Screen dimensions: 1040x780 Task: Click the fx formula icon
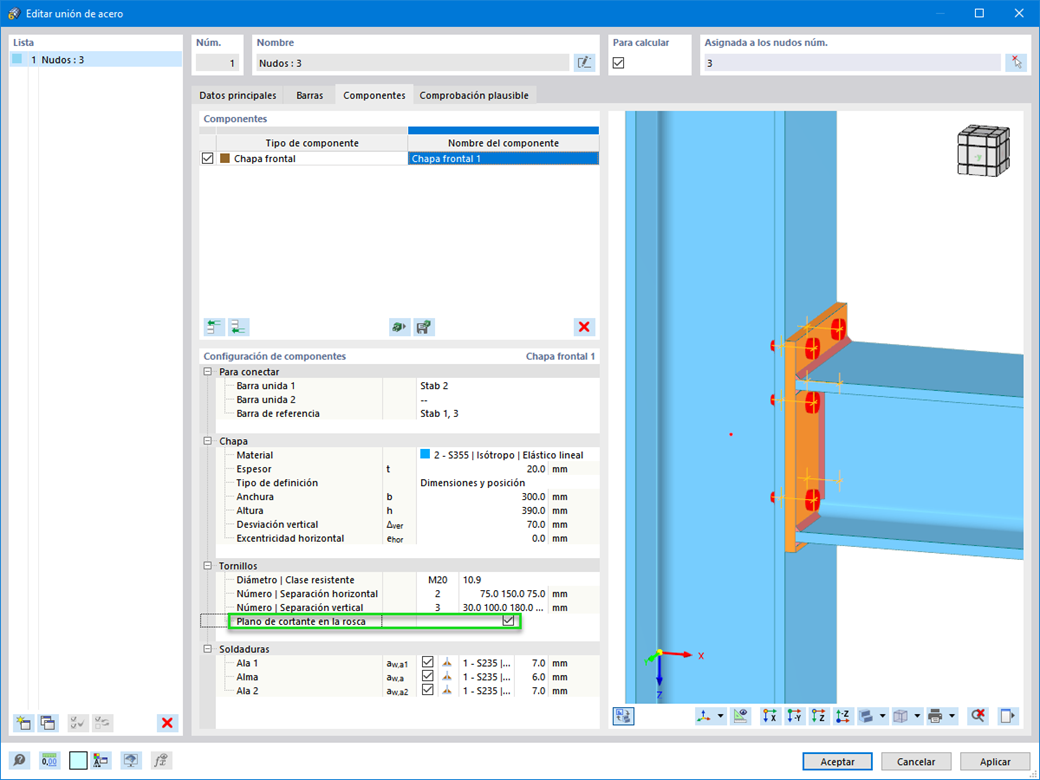[x=161, y=761]
